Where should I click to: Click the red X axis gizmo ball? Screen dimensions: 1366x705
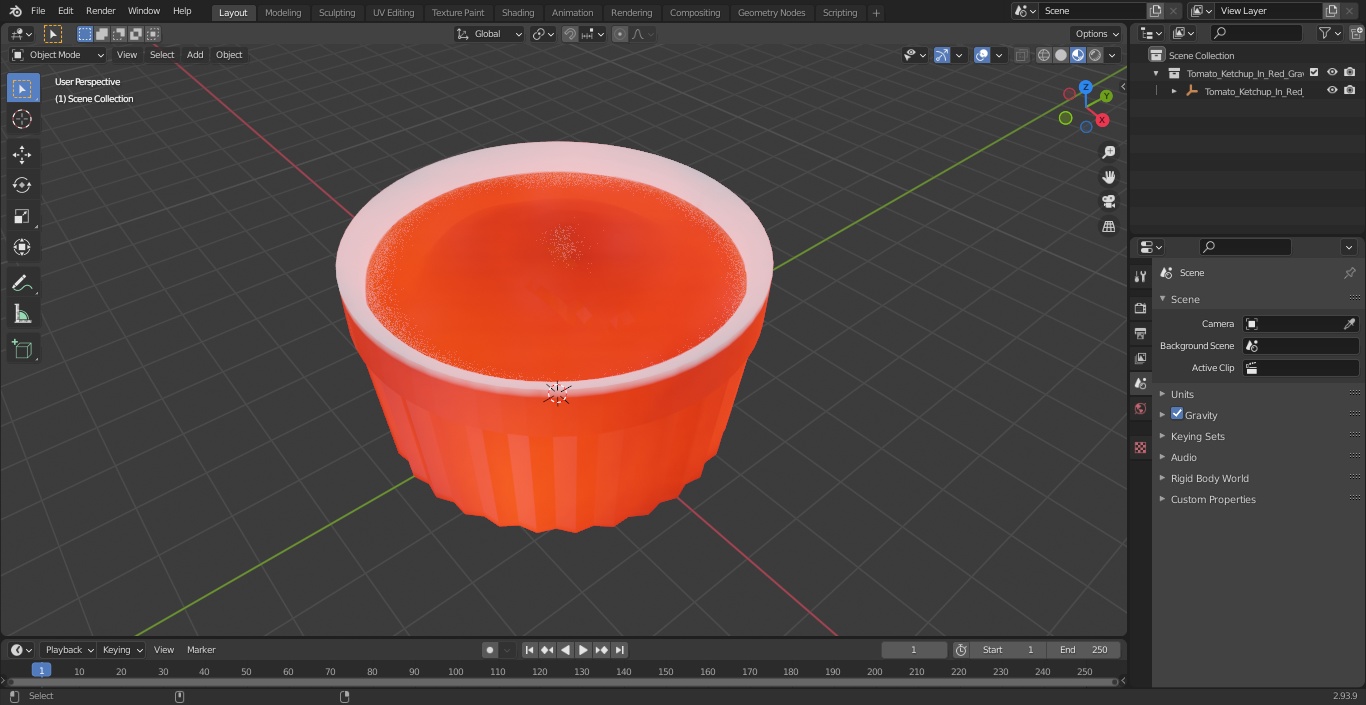coord(1102,120)
